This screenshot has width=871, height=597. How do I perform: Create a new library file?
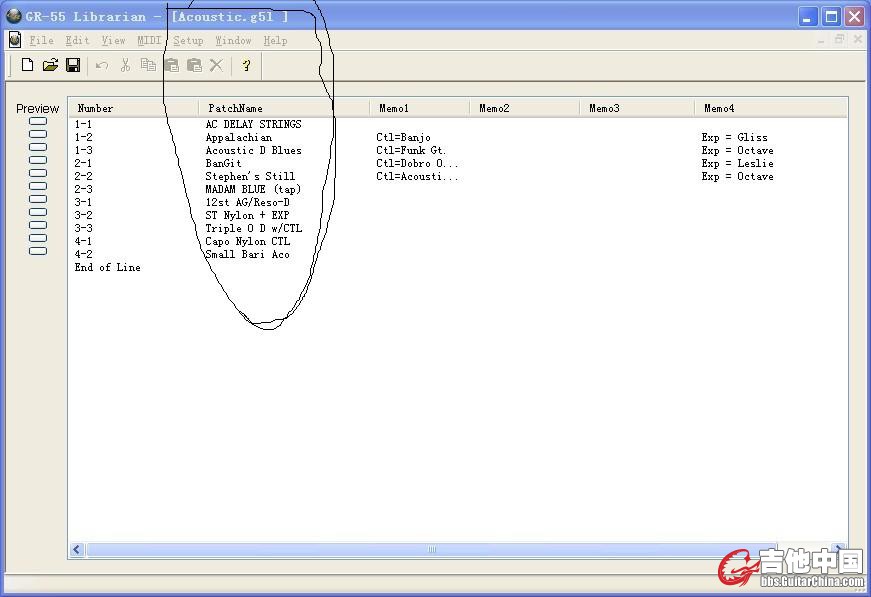[x=27, y=65]
